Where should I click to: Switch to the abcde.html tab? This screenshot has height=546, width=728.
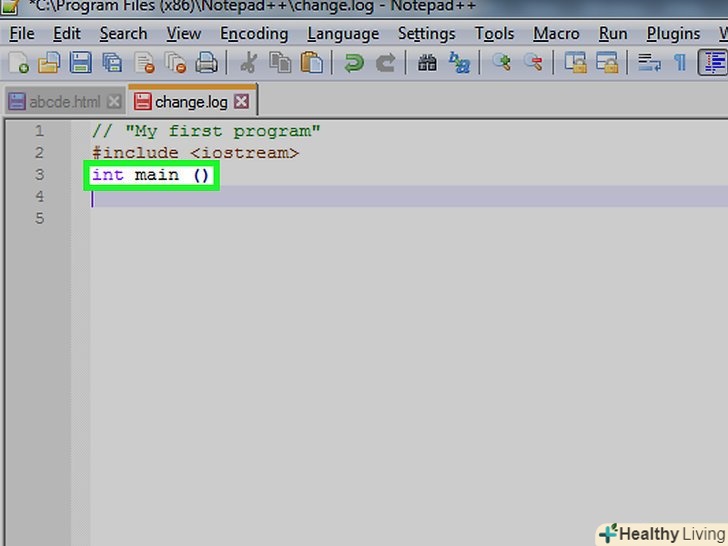65,102
